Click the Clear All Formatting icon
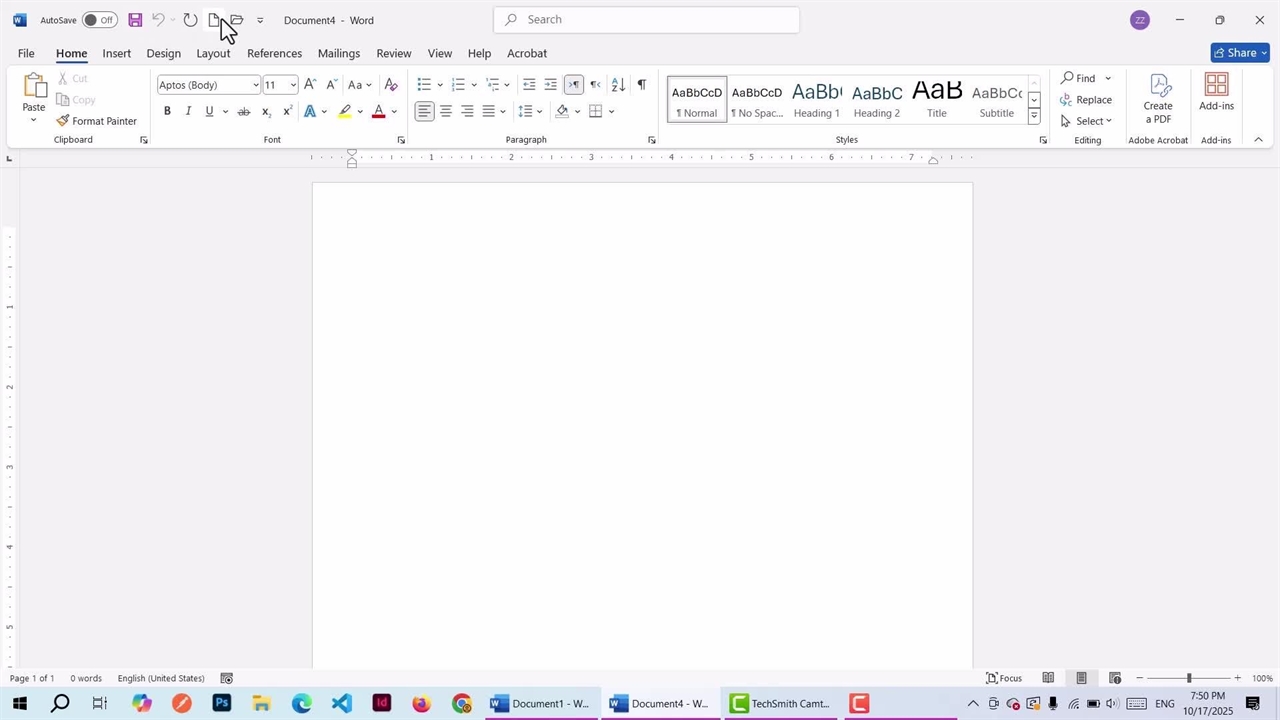The width and height of the screenshot is (1280, 720). [391, 85]
